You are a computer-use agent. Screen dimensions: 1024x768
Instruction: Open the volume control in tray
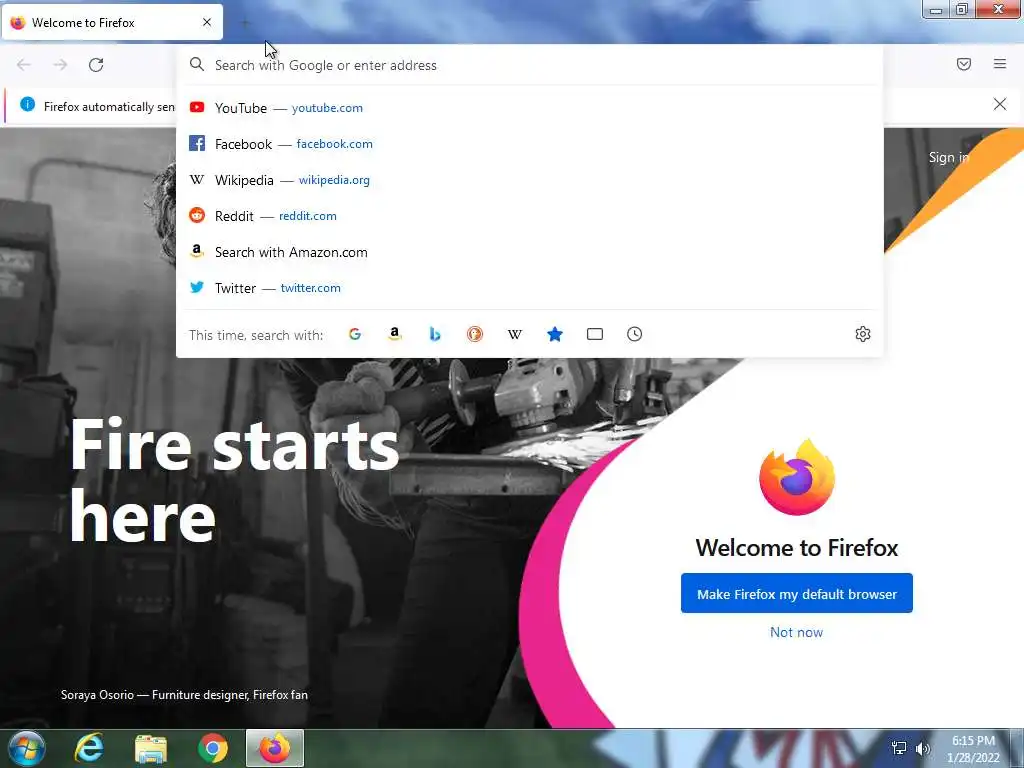click(922, 748)
